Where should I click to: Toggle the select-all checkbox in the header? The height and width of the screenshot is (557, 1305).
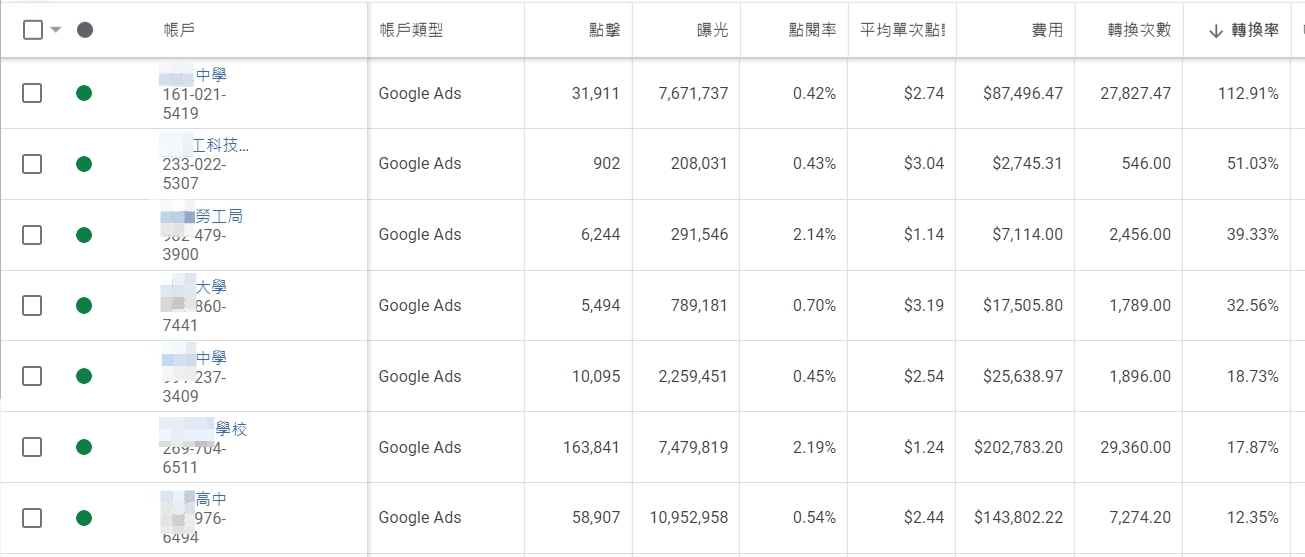[x=32, y=30]
